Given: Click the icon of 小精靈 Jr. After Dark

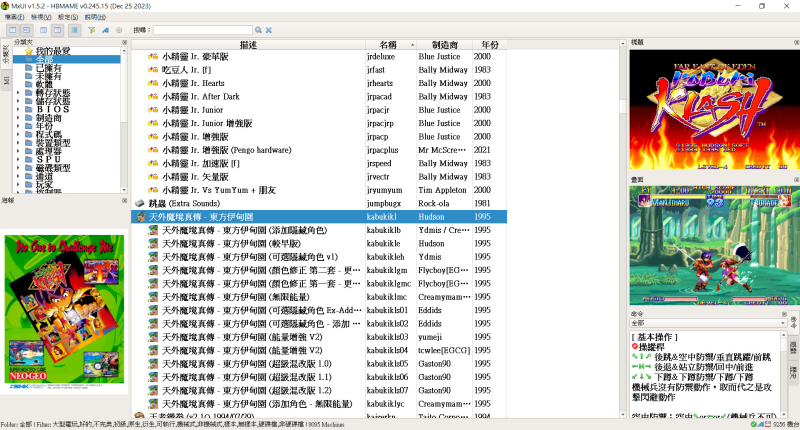Looking at the screenshot, I should pos(153,96).
